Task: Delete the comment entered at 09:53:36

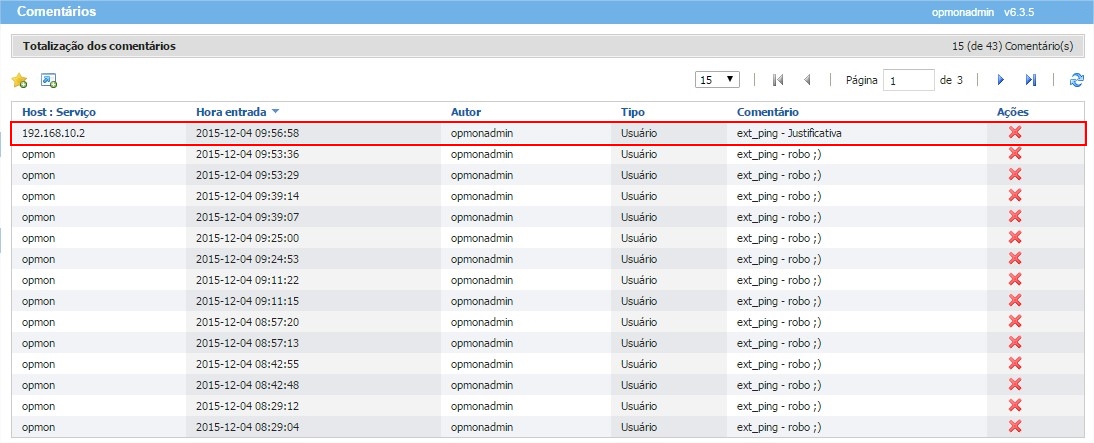Action: point(1014,154)
